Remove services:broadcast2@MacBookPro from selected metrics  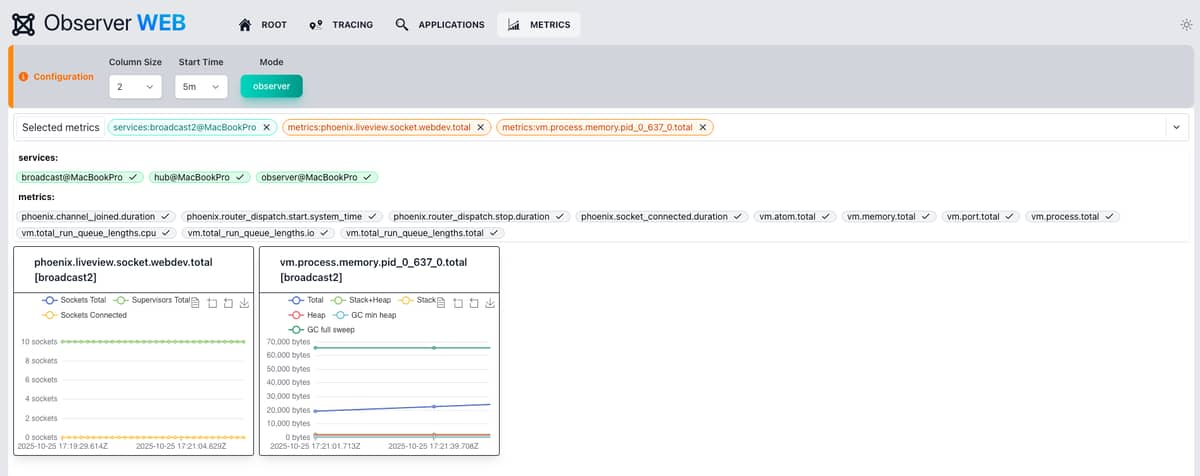[266, 127]
